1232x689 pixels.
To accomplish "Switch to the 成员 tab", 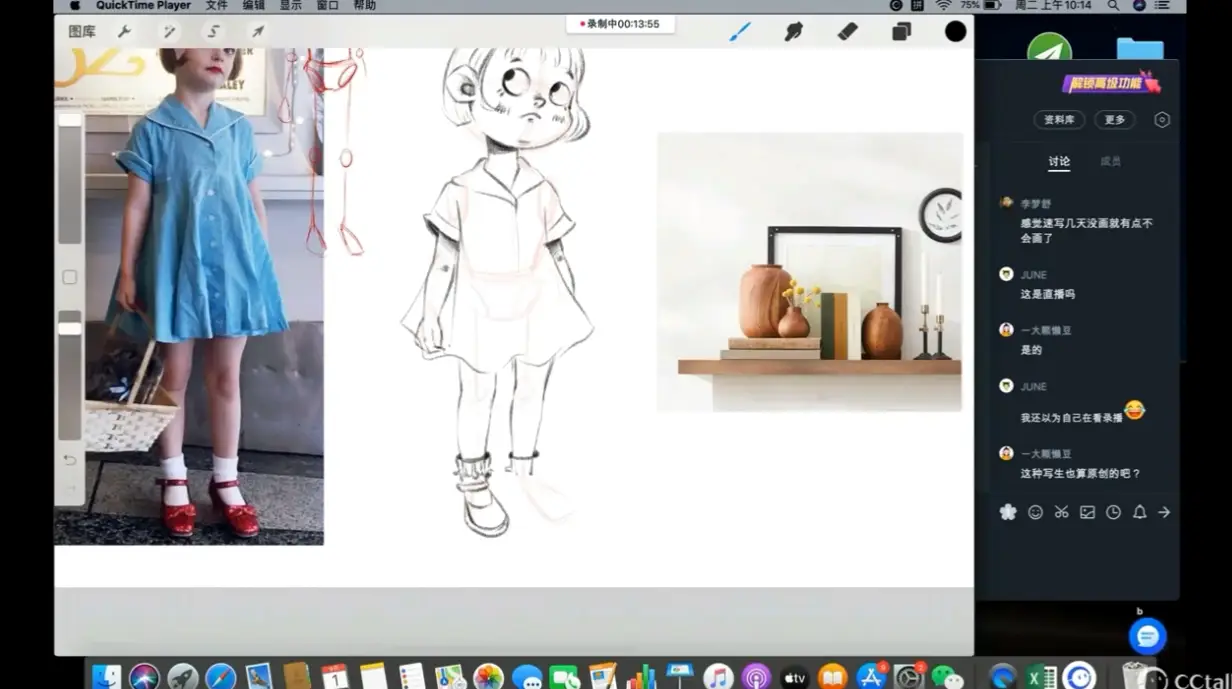I will (x=1110, y=160).
